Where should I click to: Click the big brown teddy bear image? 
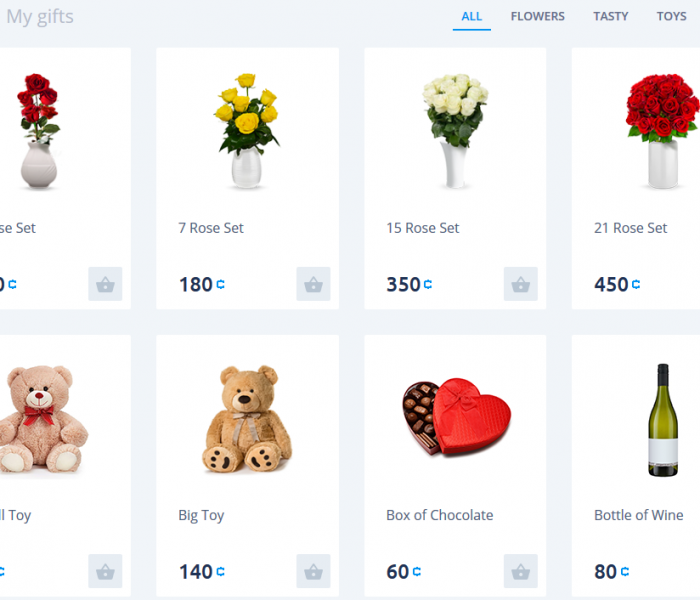tap(247, 418)
